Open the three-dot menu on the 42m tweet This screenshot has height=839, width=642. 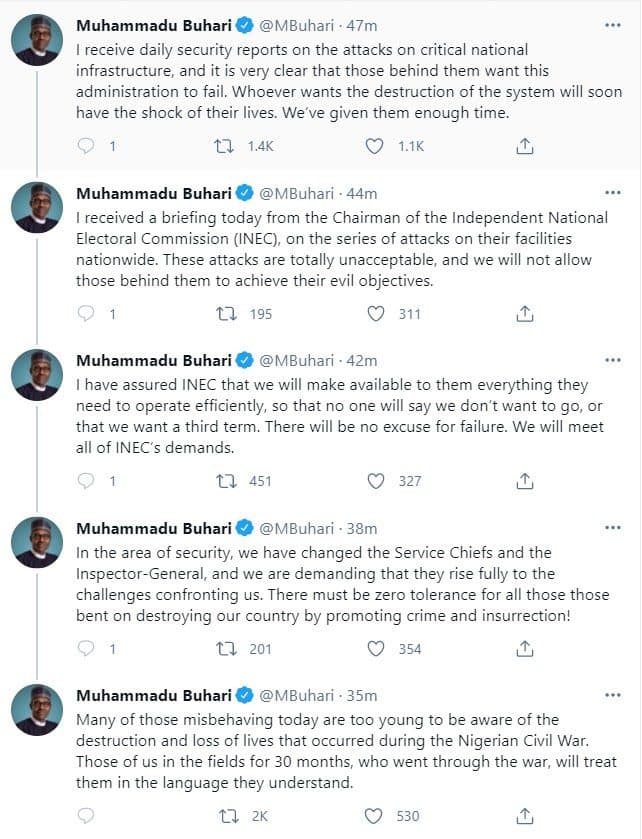pyautogui.click(x=613, y=360)
